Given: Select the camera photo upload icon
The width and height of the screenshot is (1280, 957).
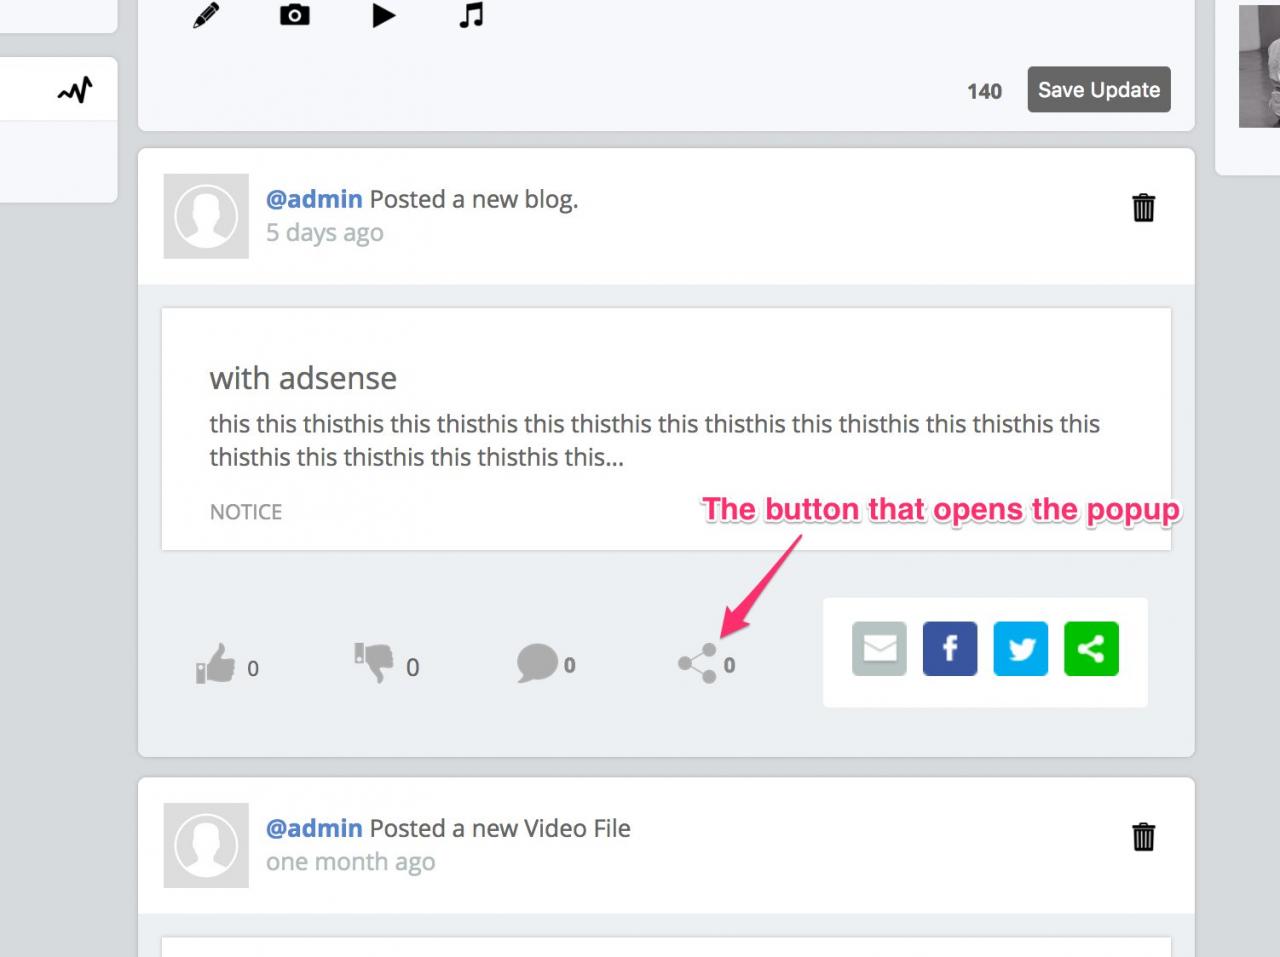Looking at the screenshot, I should pyautogui.click(x=294, y=15).
